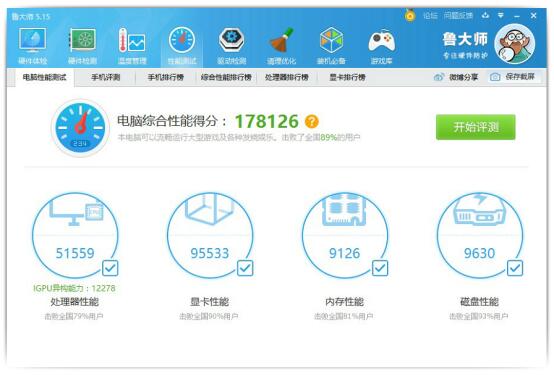The width and height of the screenshot is (554, 375).
Task: Click the download arrow icon in title bar
Action: 485,15
